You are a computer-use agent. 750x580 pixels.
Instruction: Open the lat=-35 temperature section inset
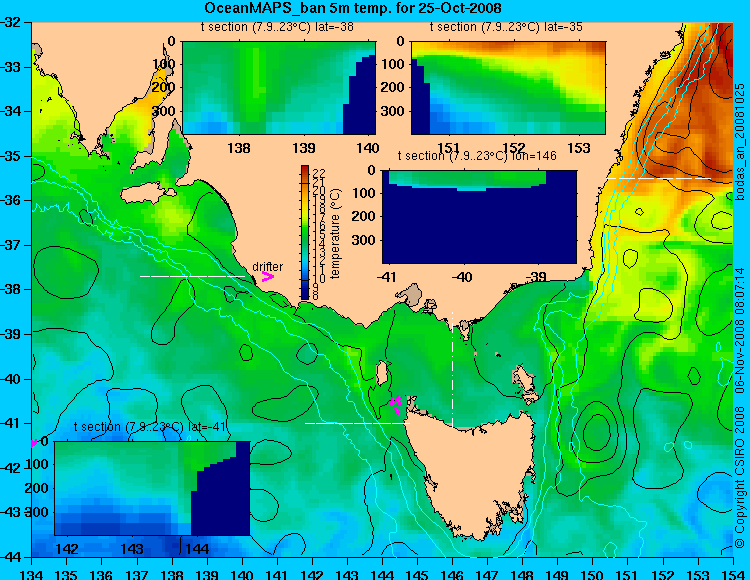[508, 88]
